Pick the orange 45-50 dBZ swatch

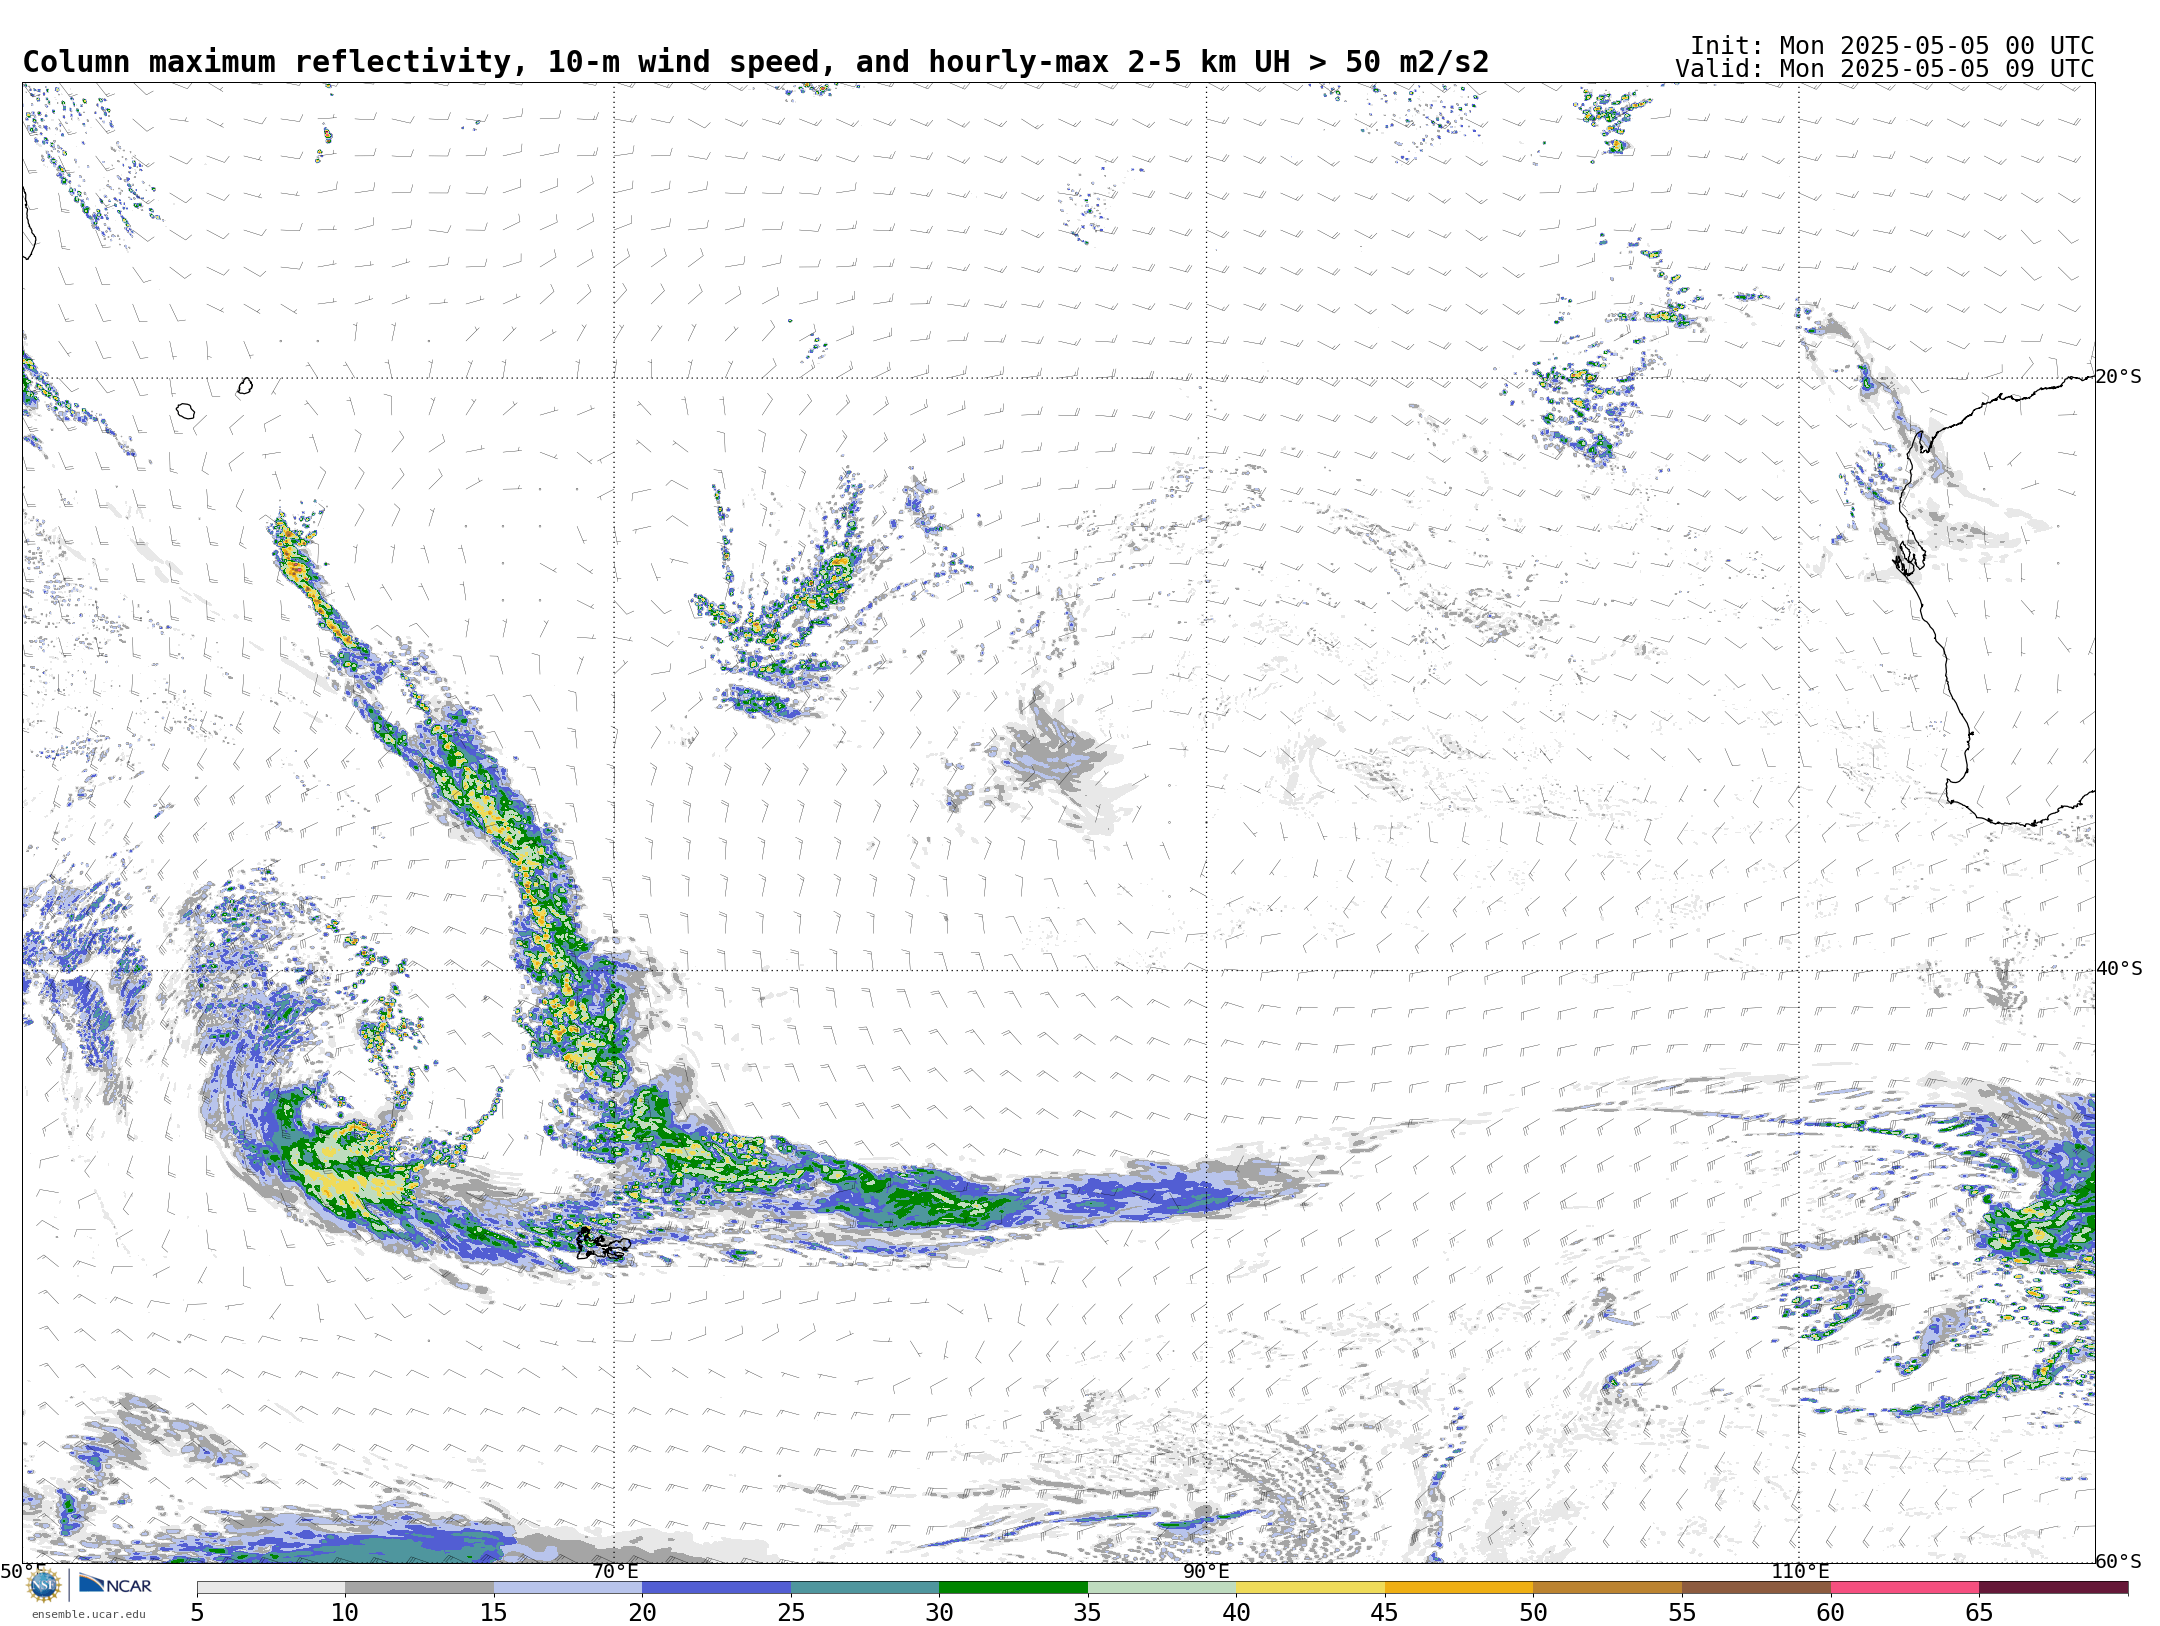click(1459, 1587)
